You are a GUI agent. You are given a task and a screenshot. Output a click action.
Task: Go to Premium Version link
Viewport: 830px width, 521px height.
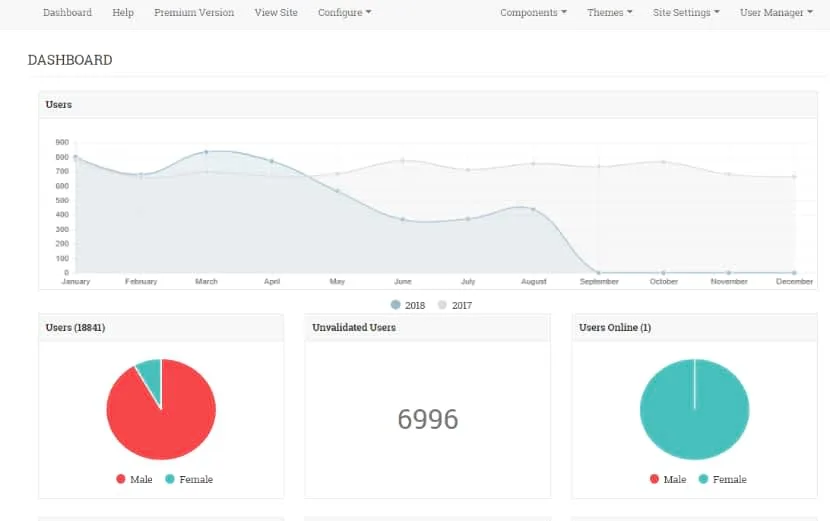pos(194,12)
